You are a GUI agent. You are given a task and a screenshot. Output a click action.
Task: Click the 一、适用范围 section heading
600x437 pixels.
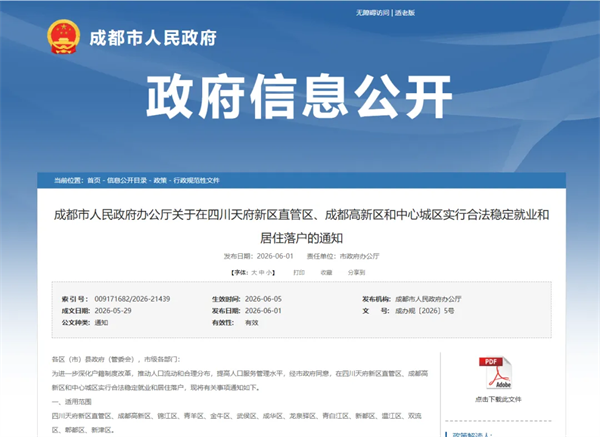[72, 402]
